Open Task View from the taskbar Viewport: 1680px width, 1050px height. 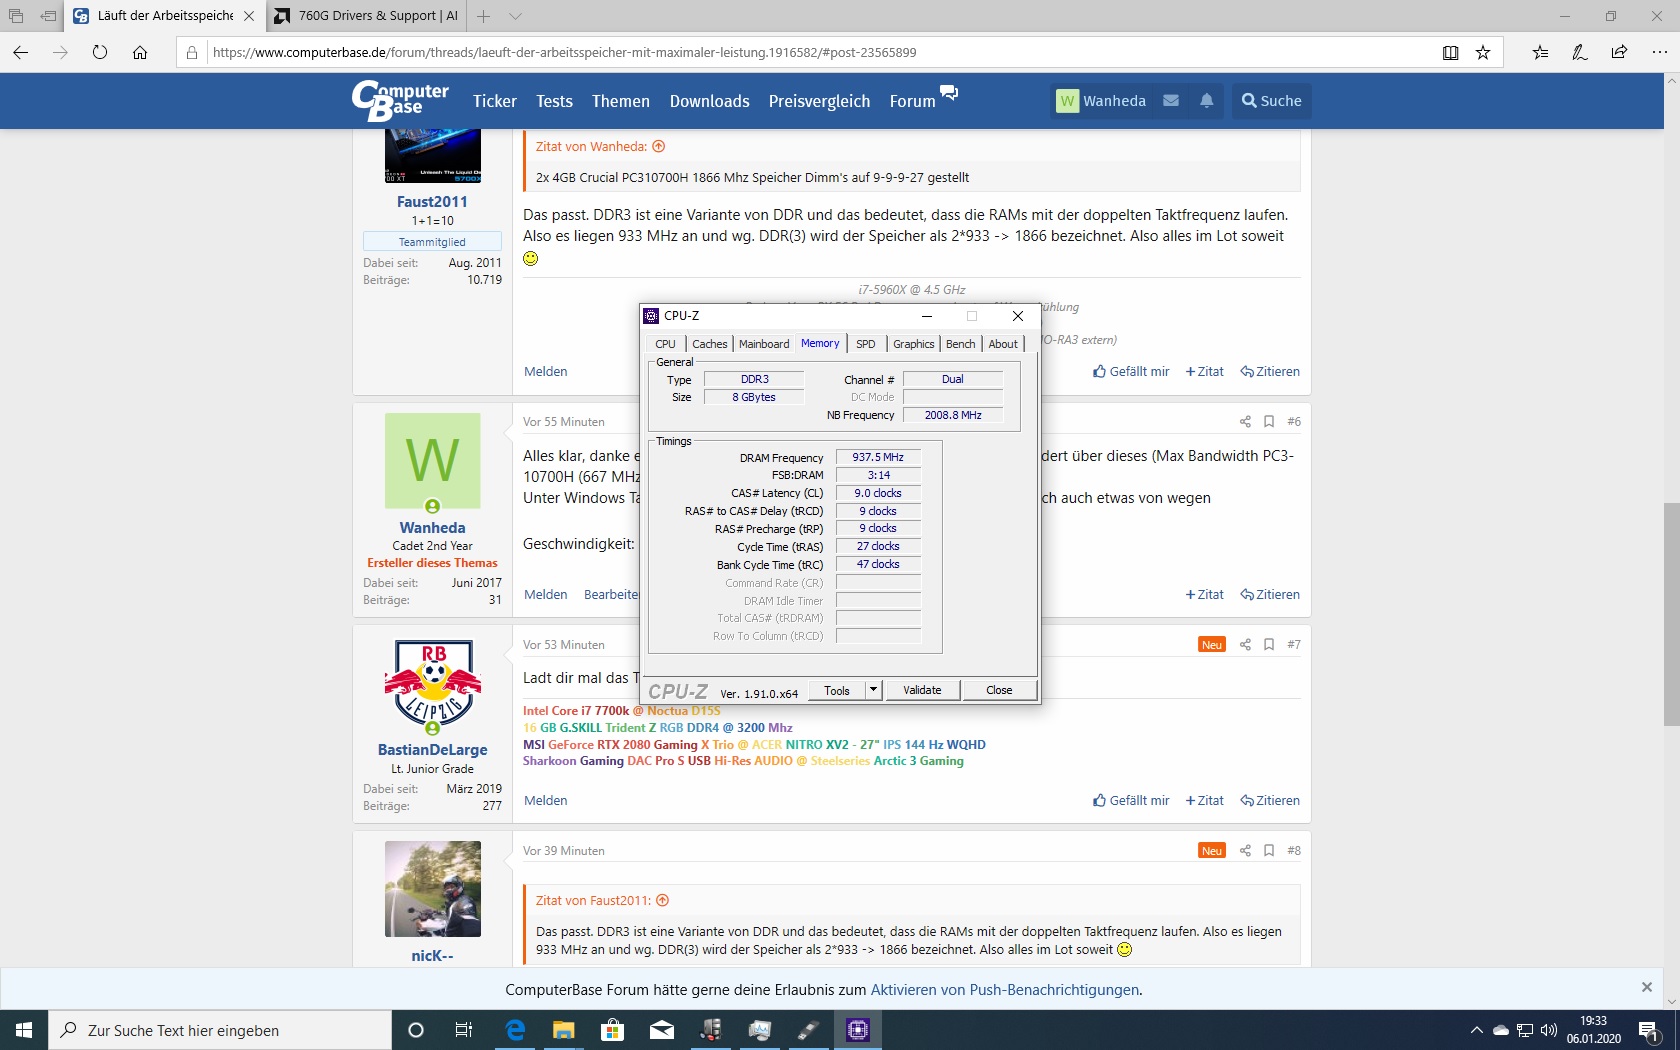[x=464, y=1030]
